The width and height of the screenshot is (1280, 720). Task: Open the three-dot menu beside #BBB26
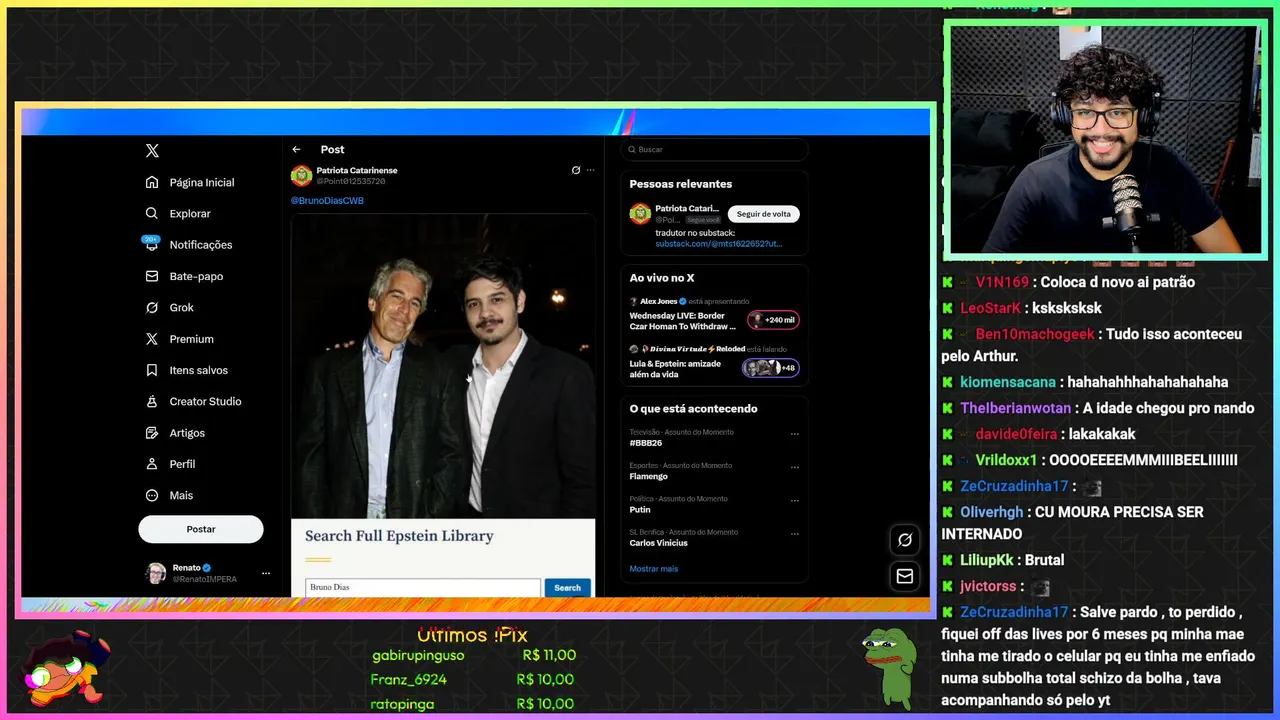pos(795,435)
